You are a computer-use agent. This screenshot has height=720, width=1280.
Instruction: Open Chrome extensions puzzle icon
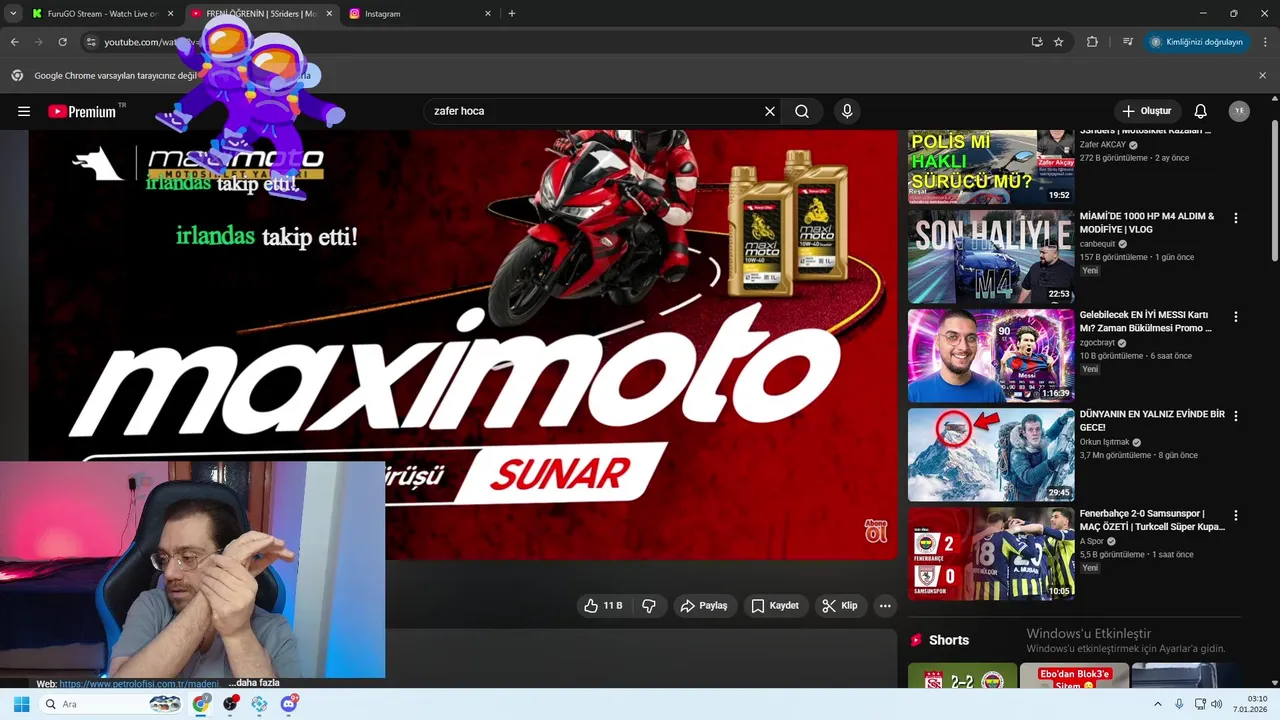point(1092,42)
